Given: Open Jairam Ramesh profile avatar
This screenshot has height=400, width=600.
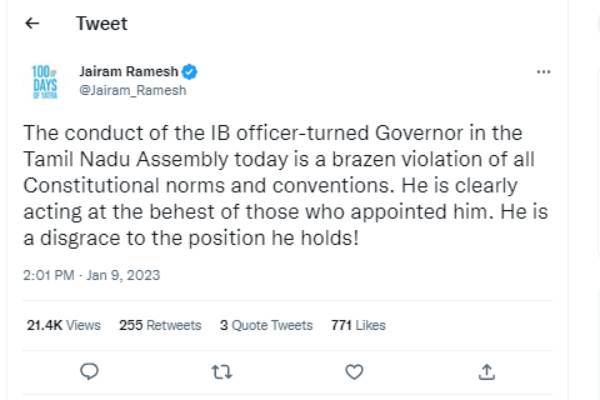Looking at the screenshot, I should click(47, 80).
